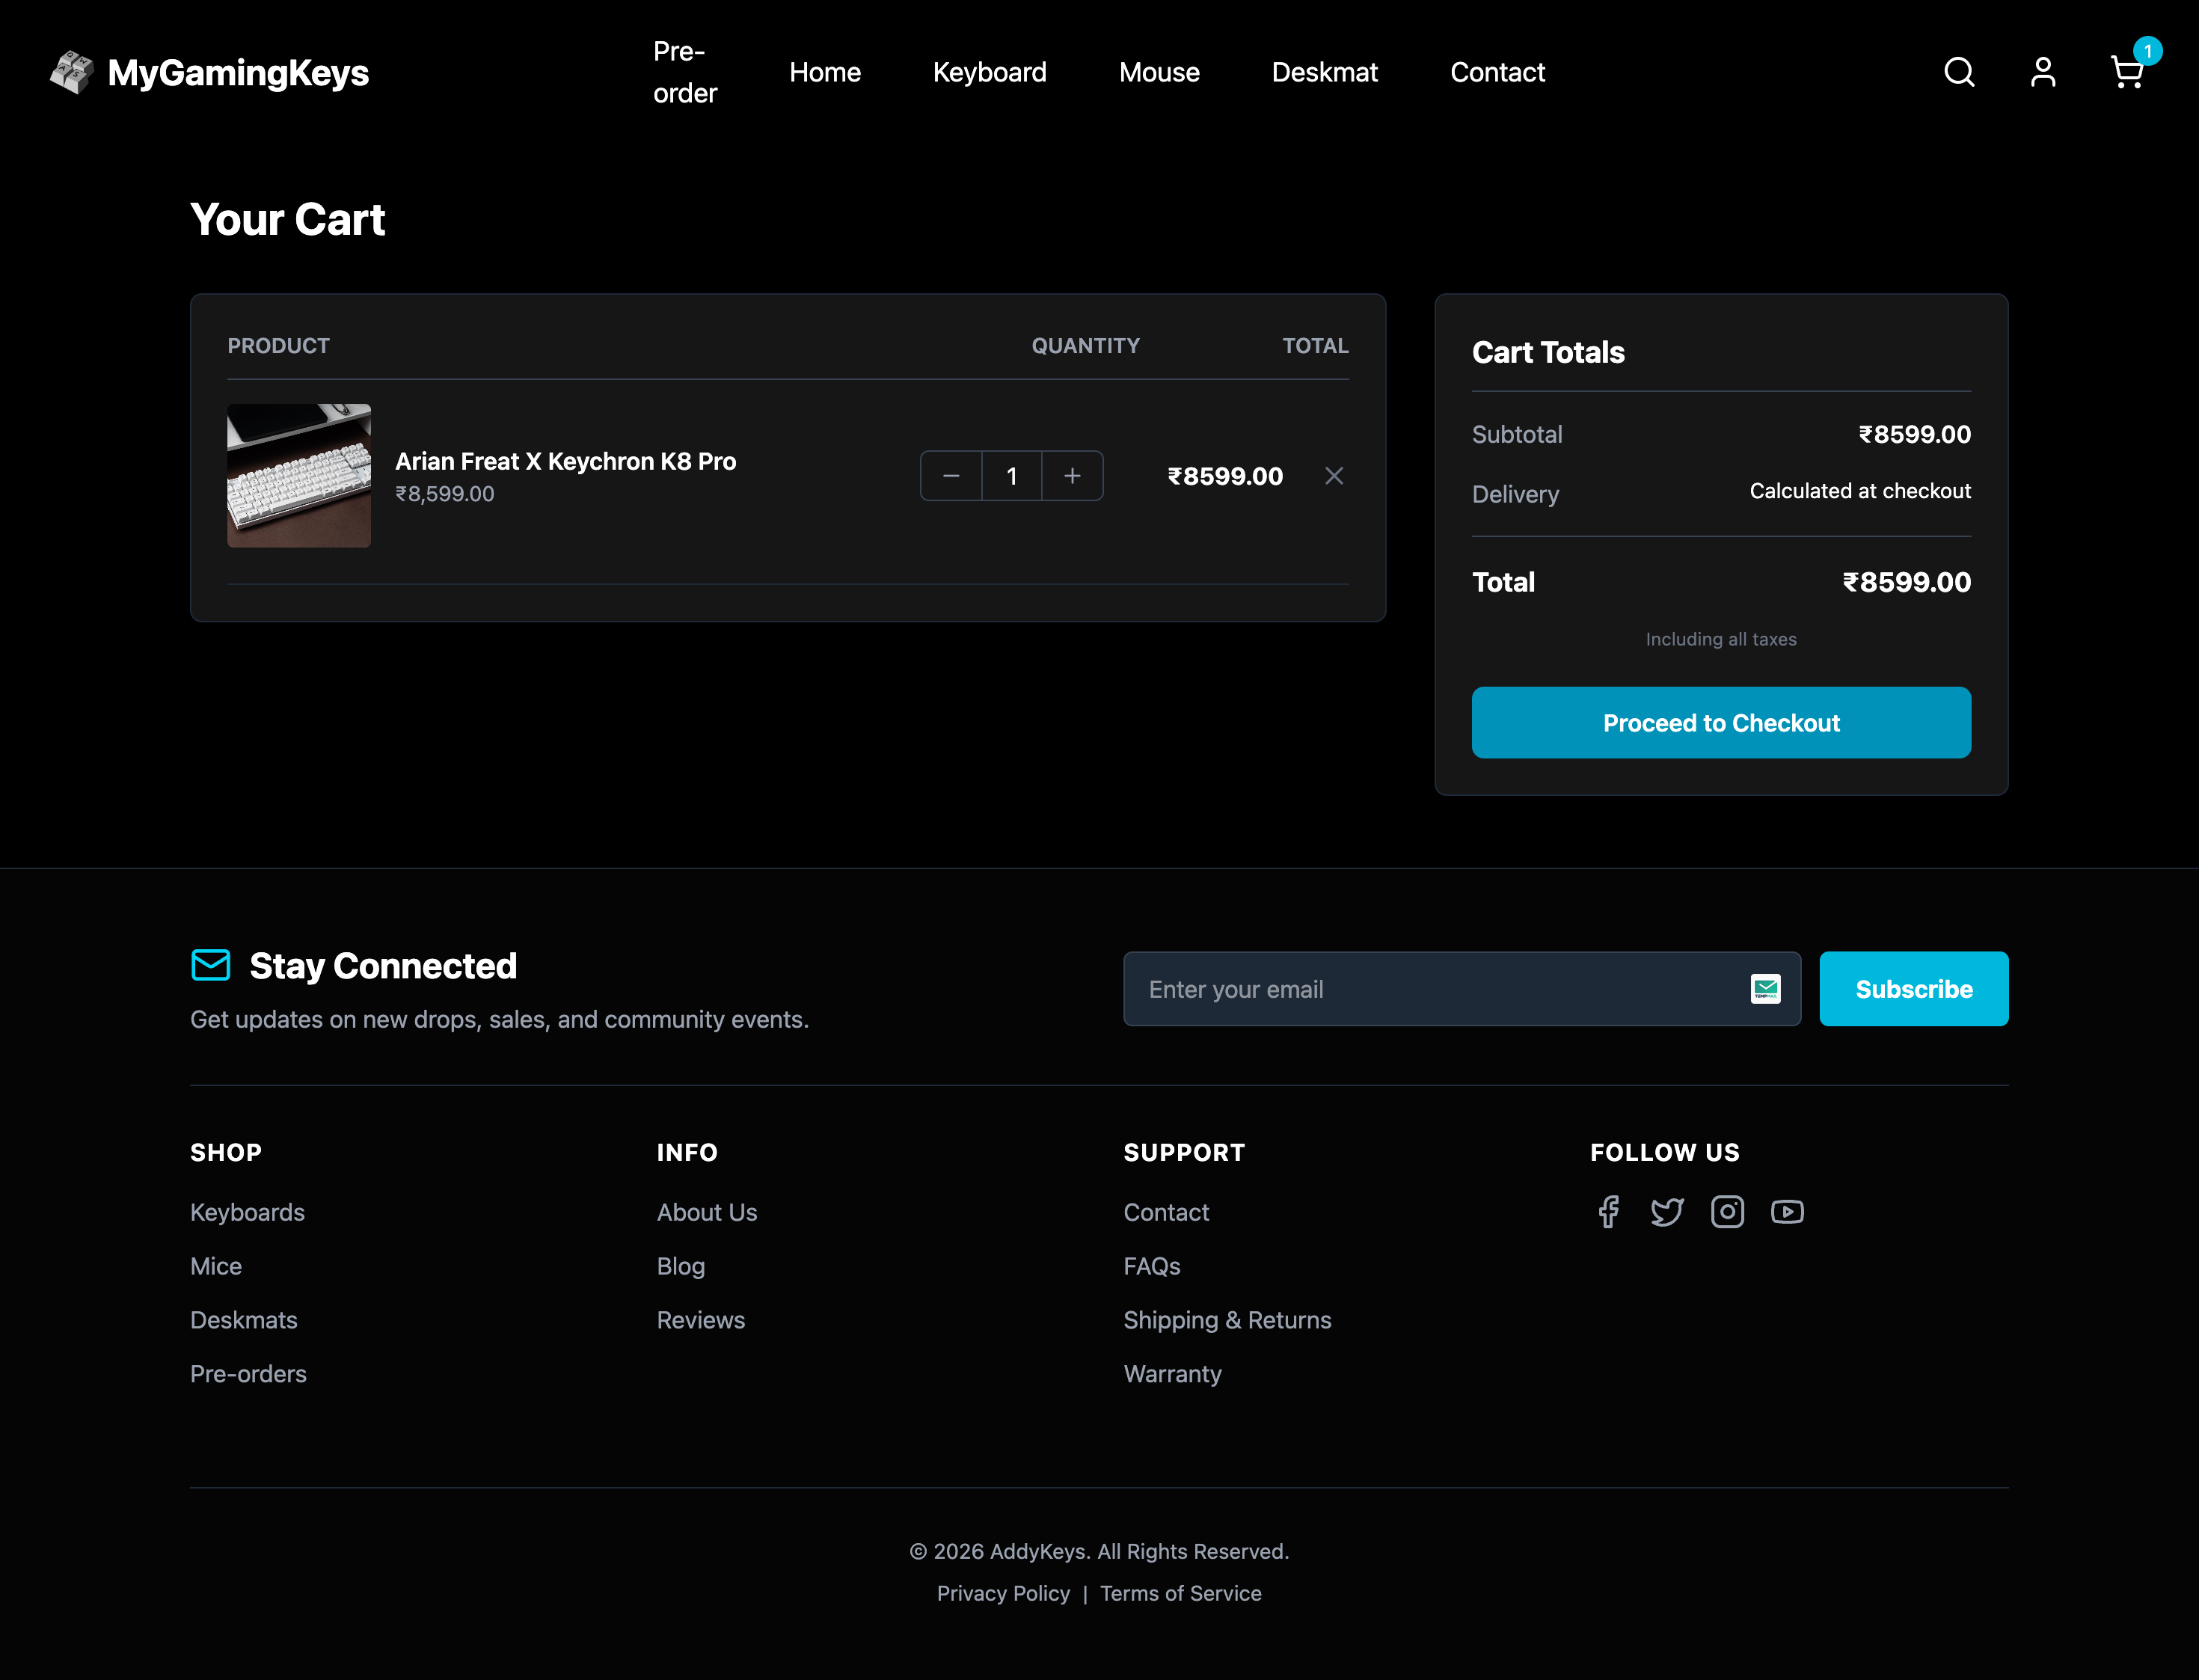Image resolution: width=2199 pixels, height=1680 pixels.
Task: Click Proceed to Checkout
Action: click(x=1721, y=722)
